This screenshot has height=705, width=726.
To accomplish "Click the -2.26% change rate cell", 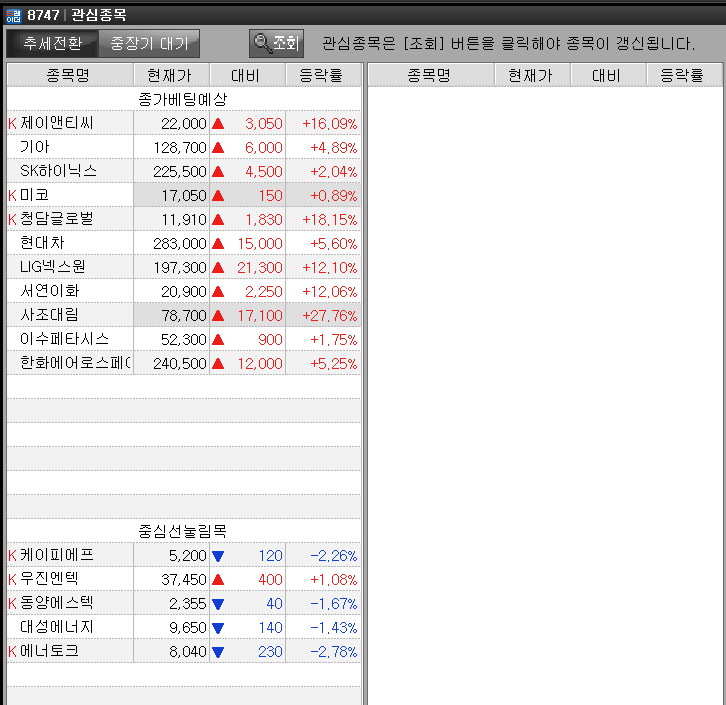I will [323, 555].
